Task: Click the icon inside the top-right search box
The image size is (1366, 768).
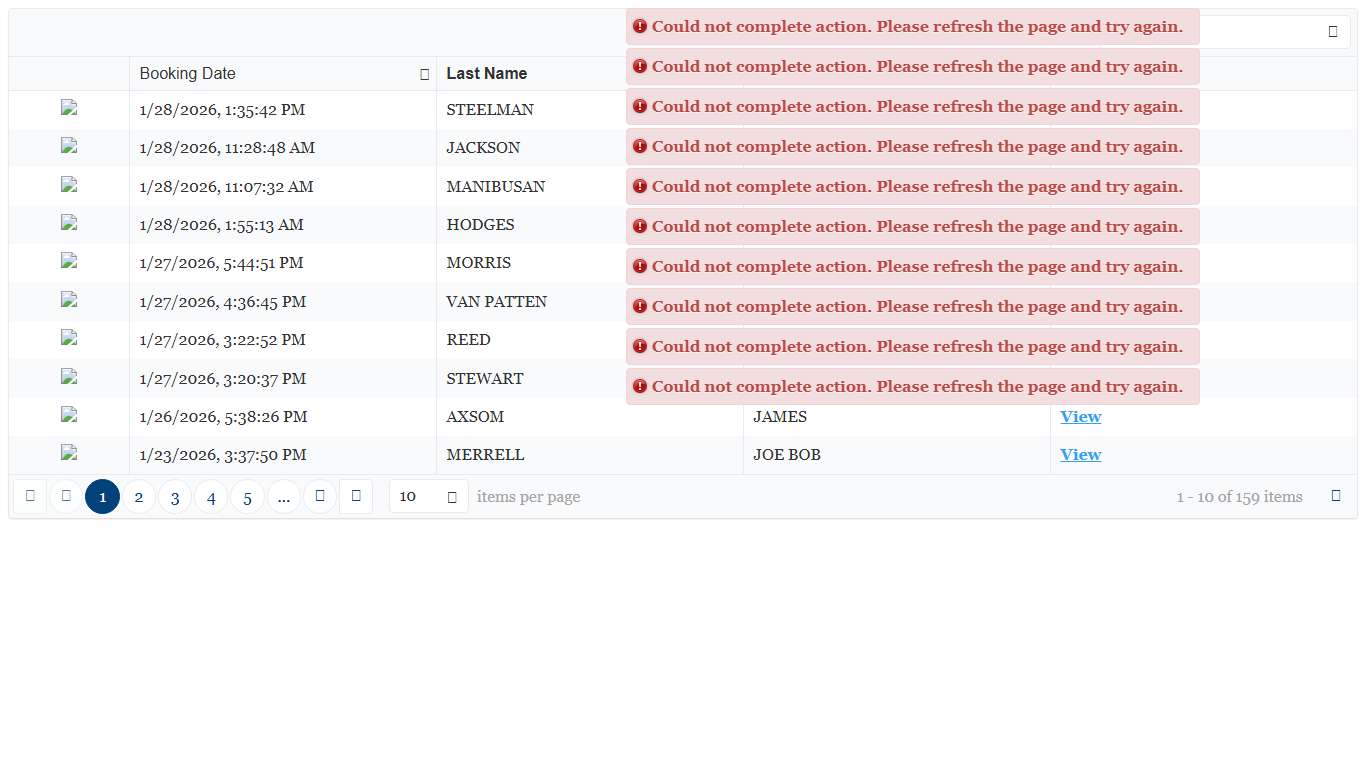Action: 1333,32
